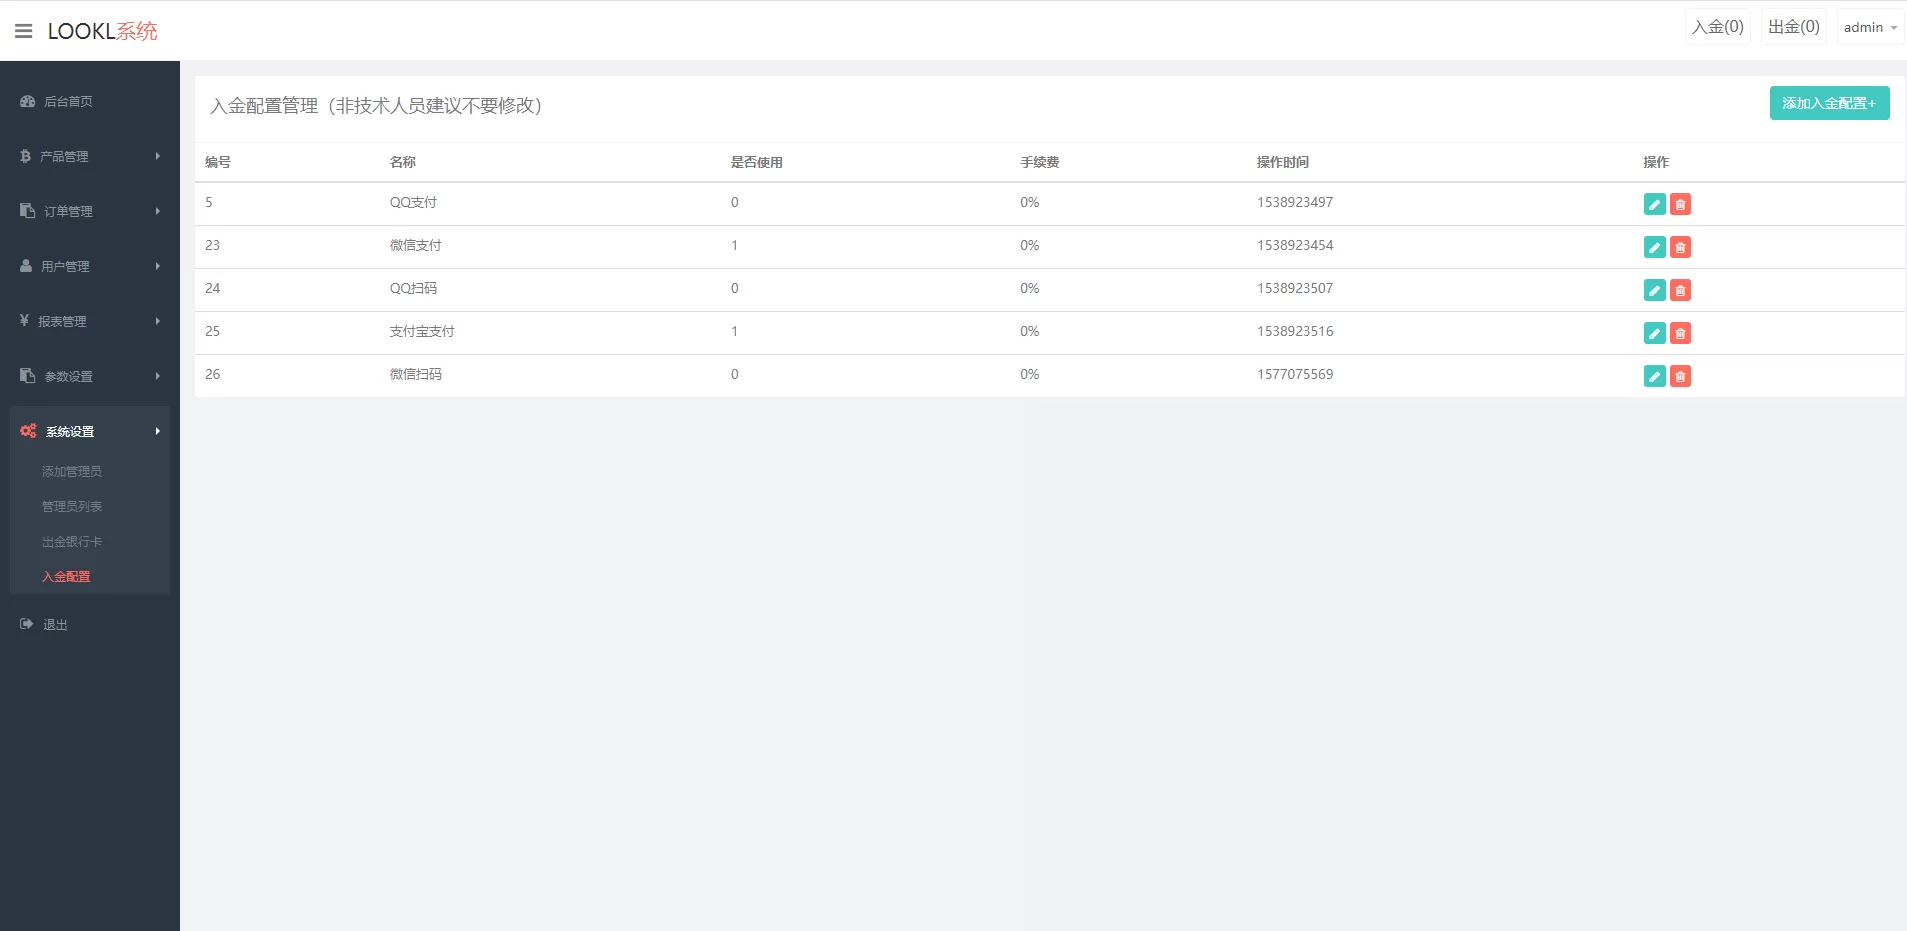Click edit pencil icon for QQ支付 row
The image size is (1907, 931).
[1654, 204]
